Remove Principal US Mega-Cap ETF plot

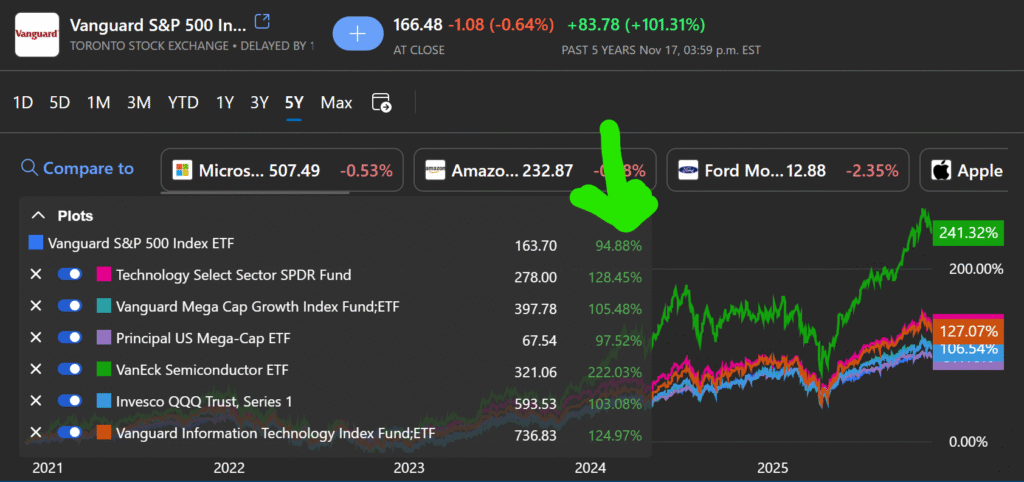pyautogui.click(x=36, y=338)
